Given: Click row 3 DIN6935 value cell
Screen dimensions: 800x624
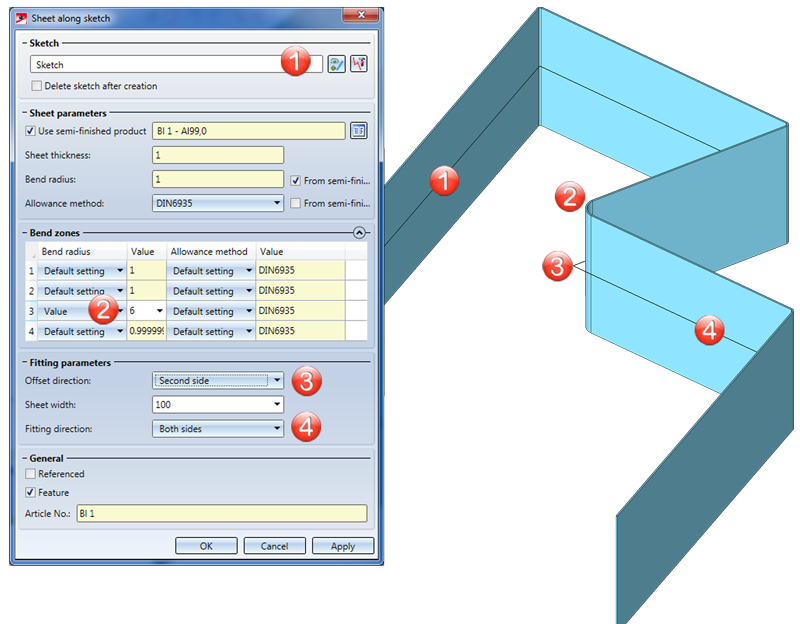Looking at the screenshot, I should (301, 311).
